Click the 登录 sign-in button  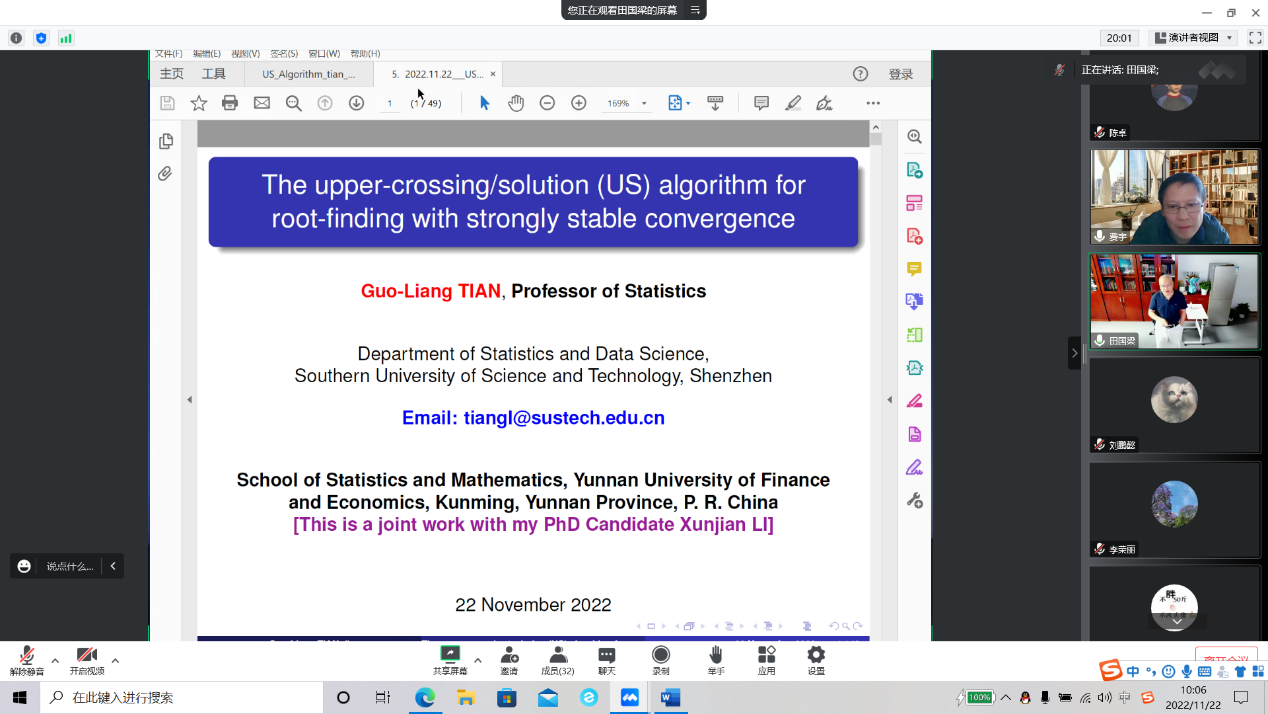[901, 74]
